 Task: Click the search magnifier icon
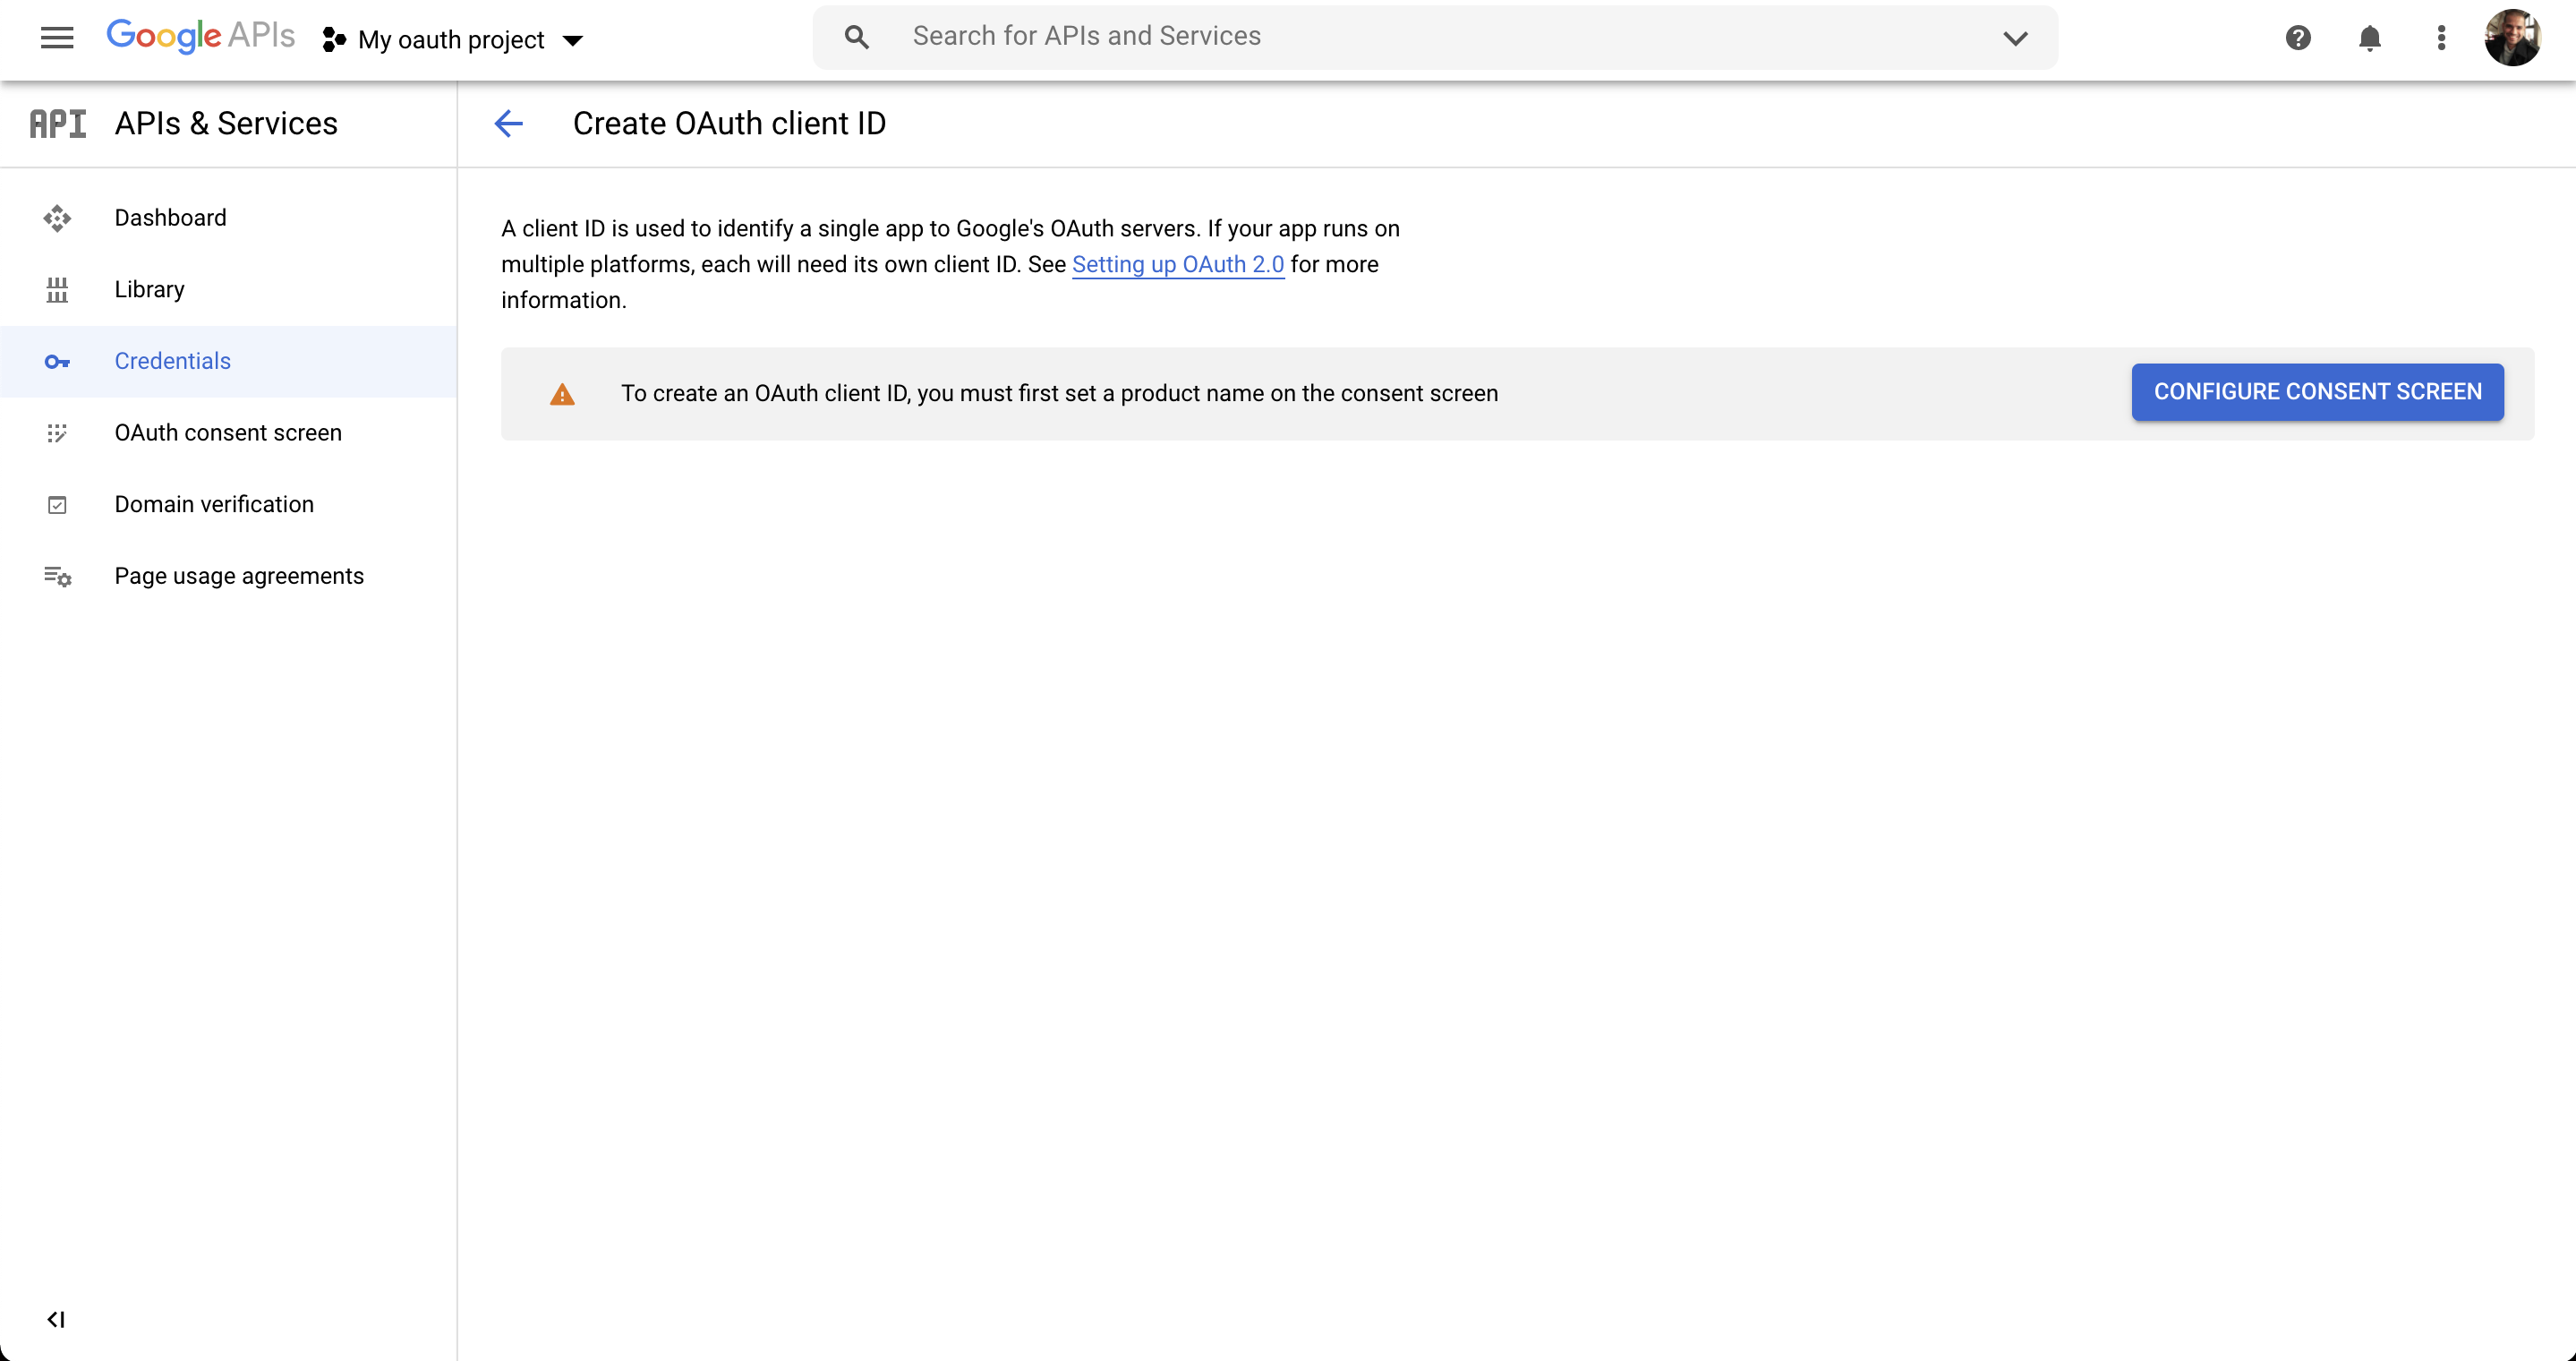(x=856, y=38)
